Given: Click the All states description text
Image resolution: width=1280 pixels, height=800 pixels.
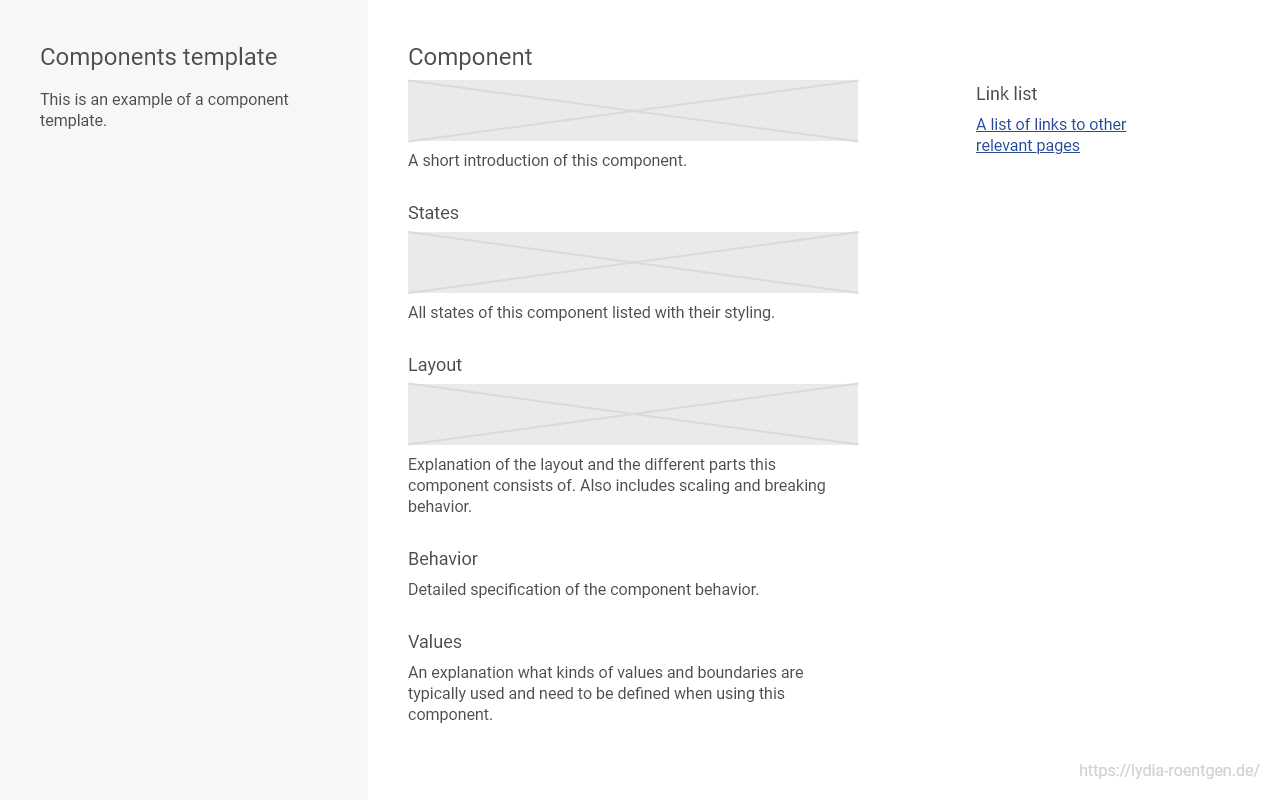Looking at the screenshot, I should [x=591, y=313].
